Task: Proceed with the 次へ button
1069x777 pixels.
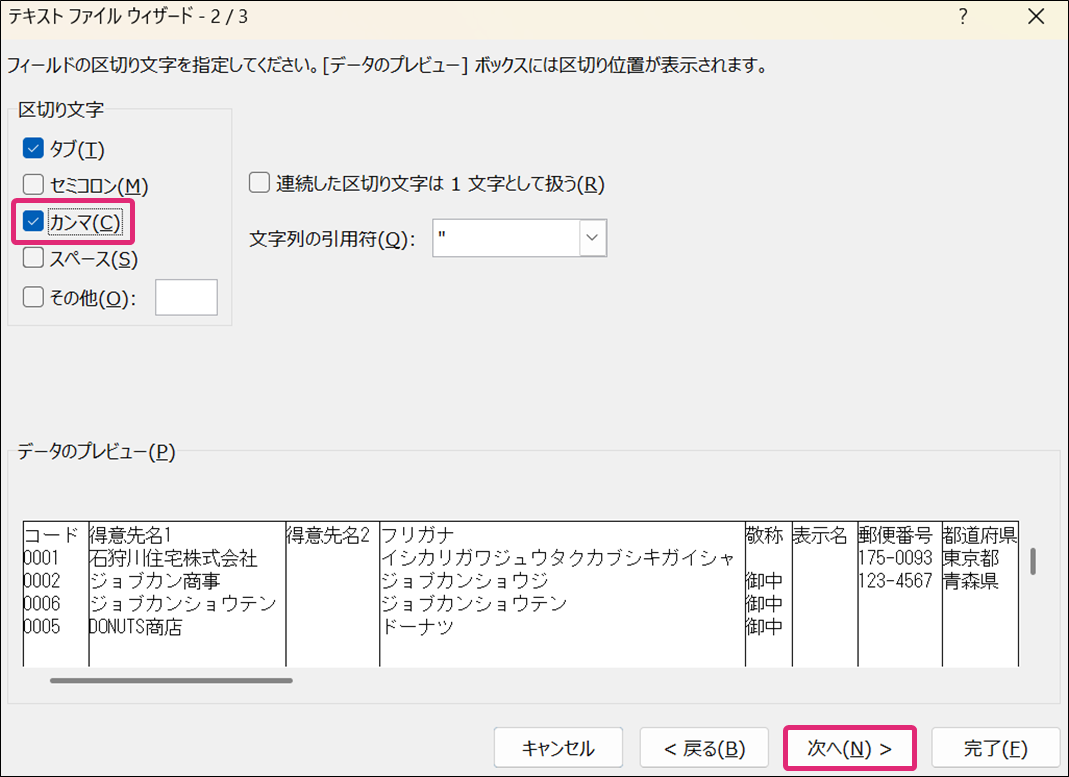Action: pyautogui.click(x=849, y=748)
